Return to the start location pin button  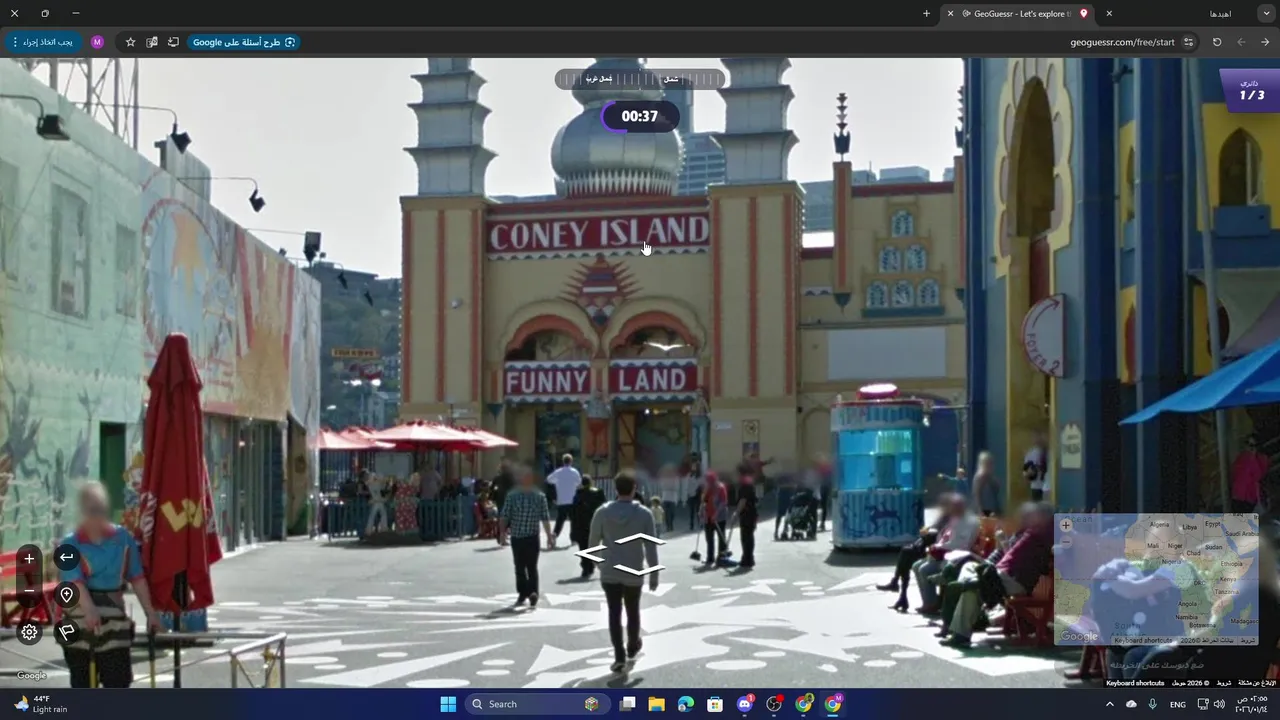click(x=66, y=595)
